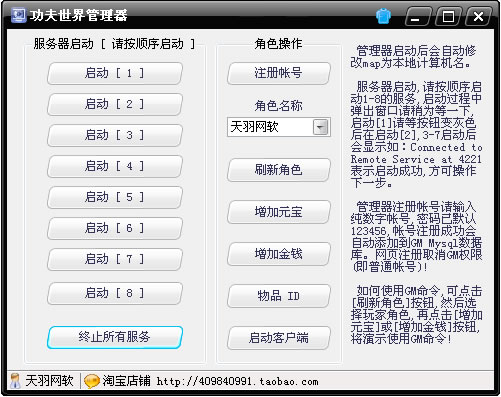
Task: Click the http://409840991.taobao.com link
Action: point(237,381)
